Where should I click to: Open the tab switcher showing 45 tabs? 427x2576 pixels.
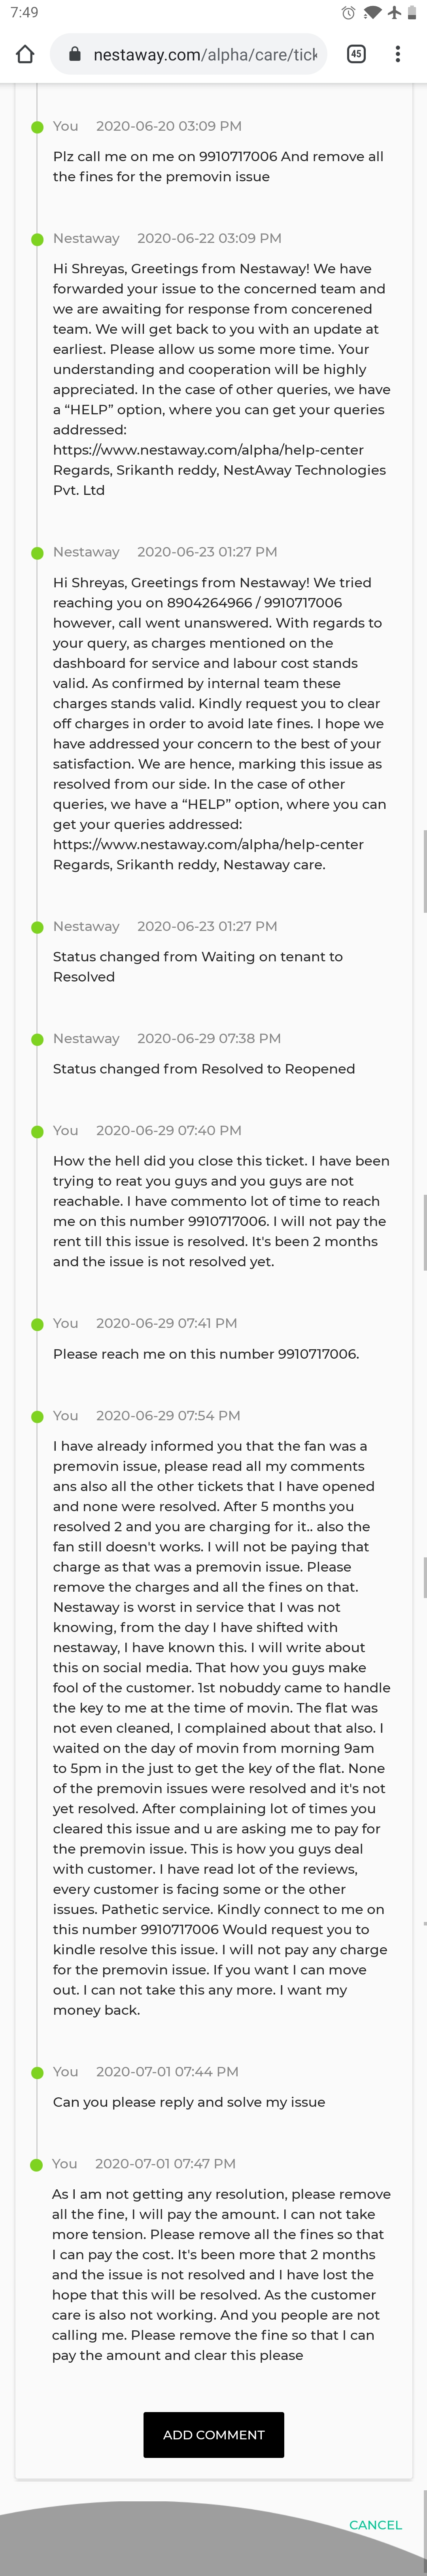[356, 54]
